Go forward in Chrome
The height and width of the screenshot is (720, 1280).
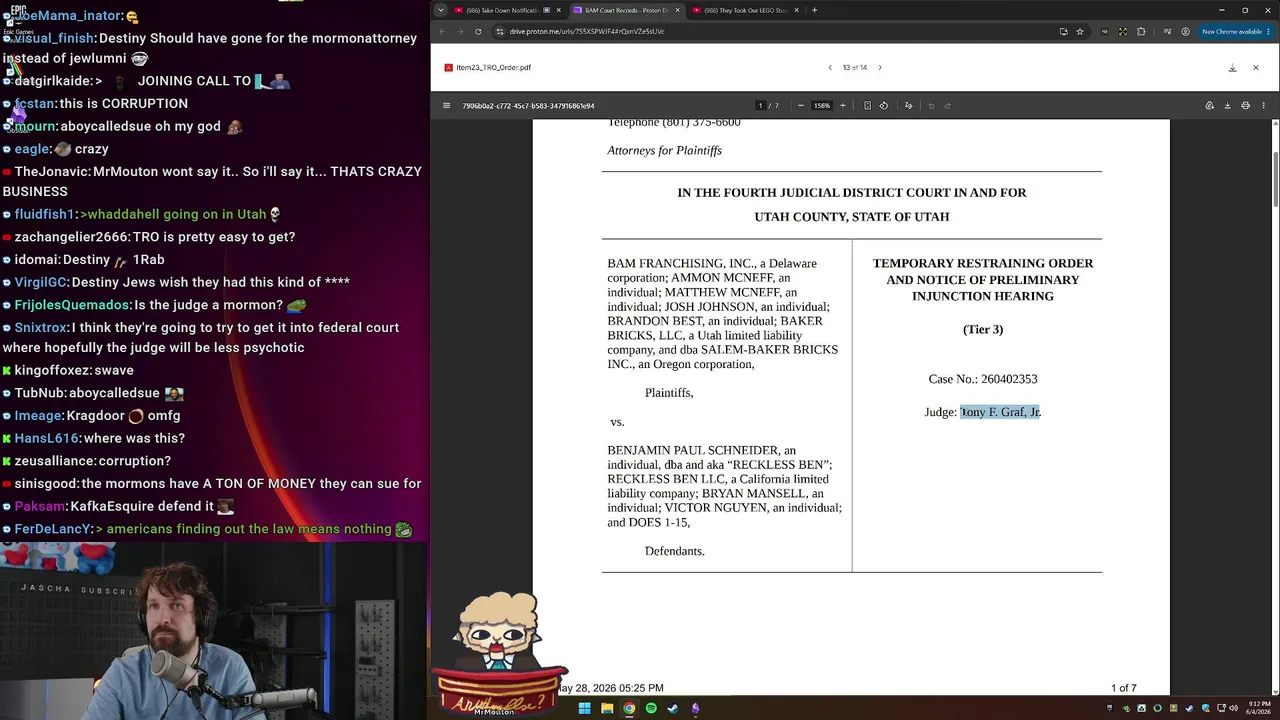tap(460, 31)
